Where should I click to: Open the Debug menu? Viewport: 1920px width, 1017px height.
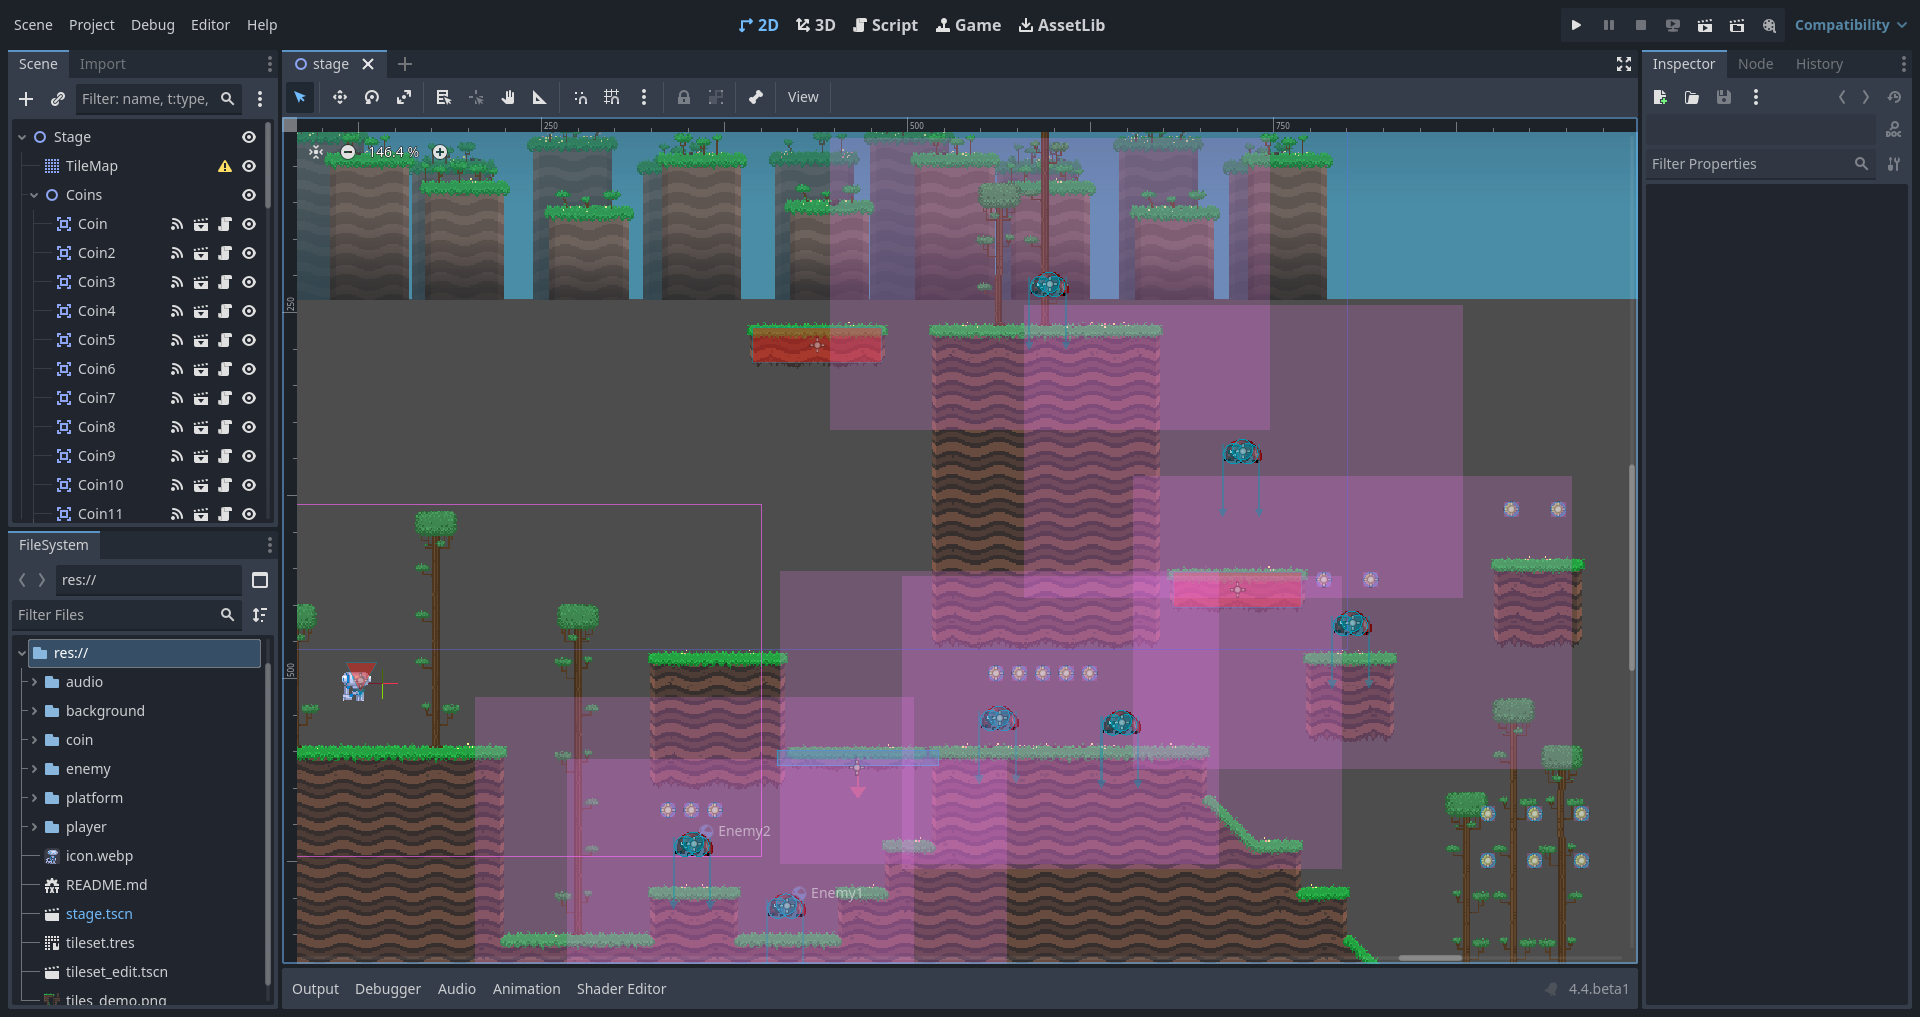pos(152,24)
